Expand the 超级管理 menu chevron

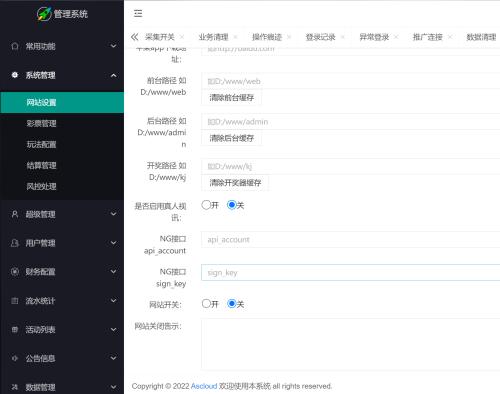pos(114,214)
